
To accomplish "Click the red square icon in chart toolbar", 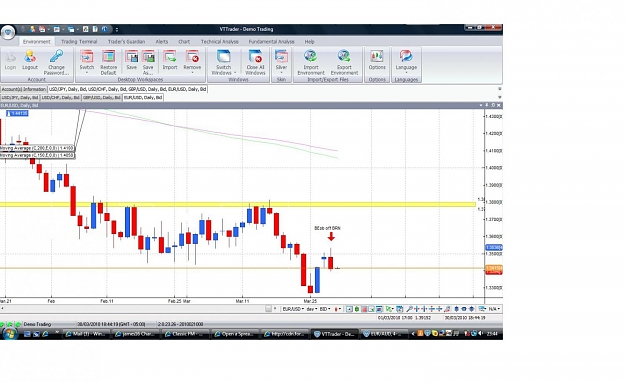I will click(364, 309).
